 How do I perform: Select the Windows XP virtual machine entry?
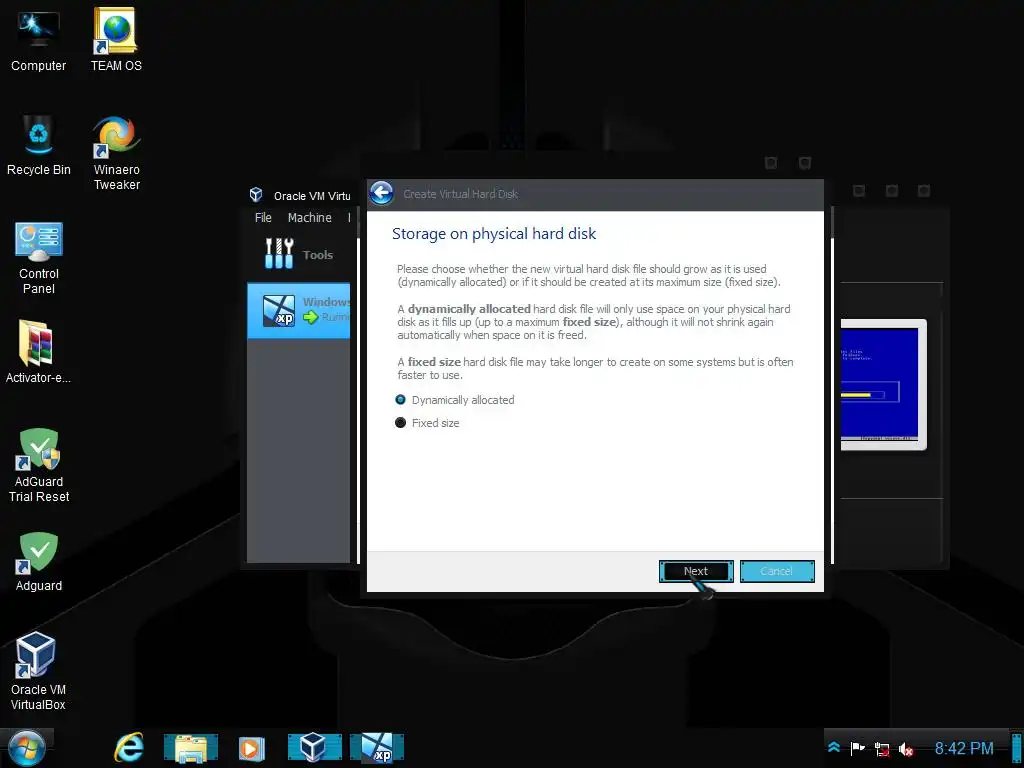pos(299,310)
